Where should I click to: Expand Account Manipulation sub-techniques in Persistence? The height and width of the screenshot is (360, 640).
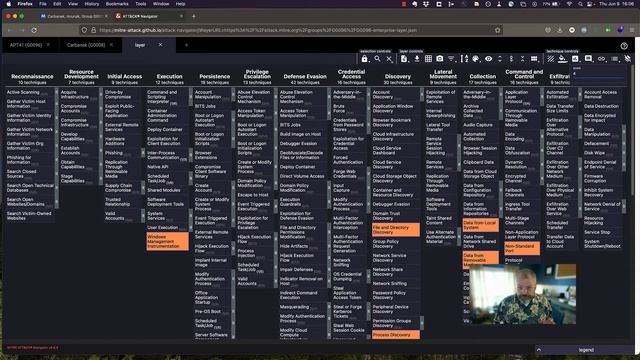pos(233,94)
